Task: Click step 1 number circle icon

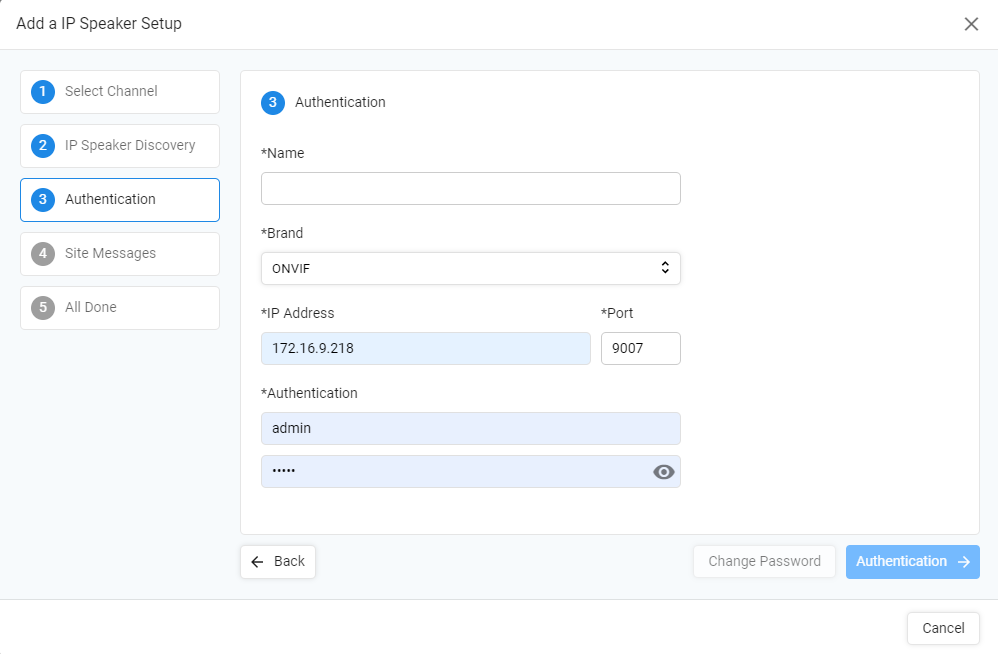Action: pyautogui.click(x=43, y=92)
